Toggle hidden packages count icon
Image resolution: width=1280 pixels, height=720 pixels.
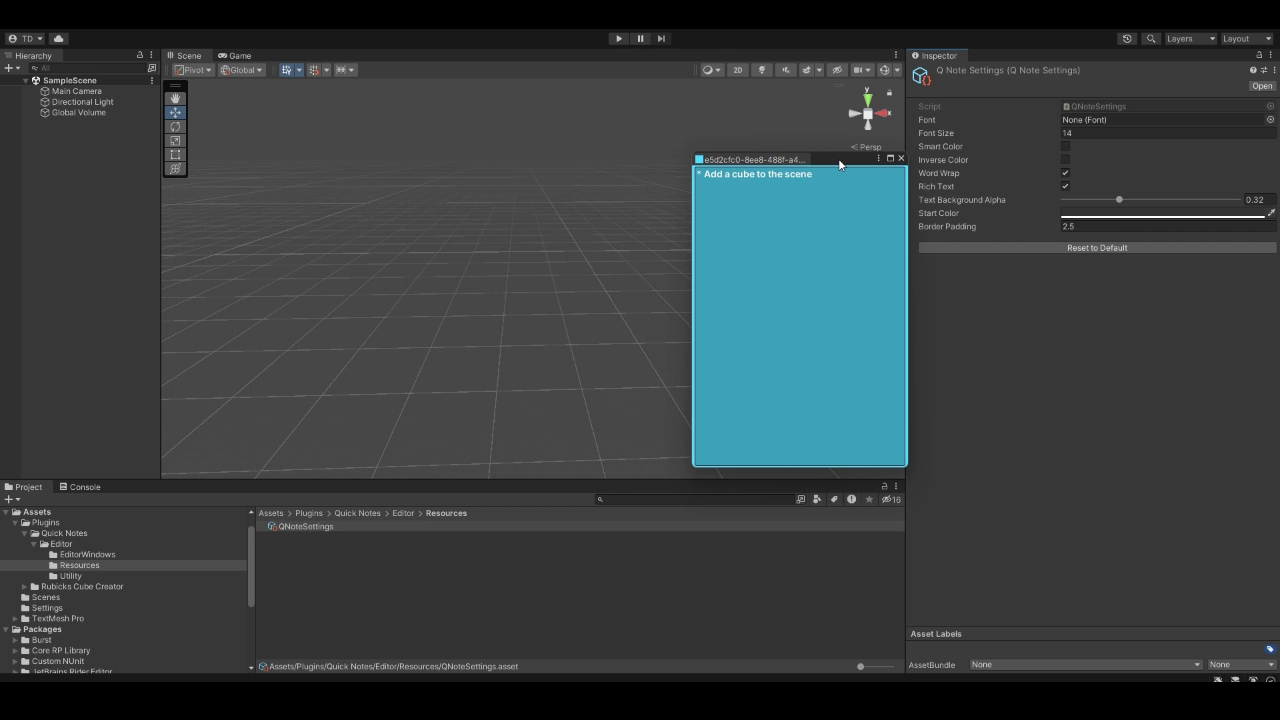[x=891, y=499]
